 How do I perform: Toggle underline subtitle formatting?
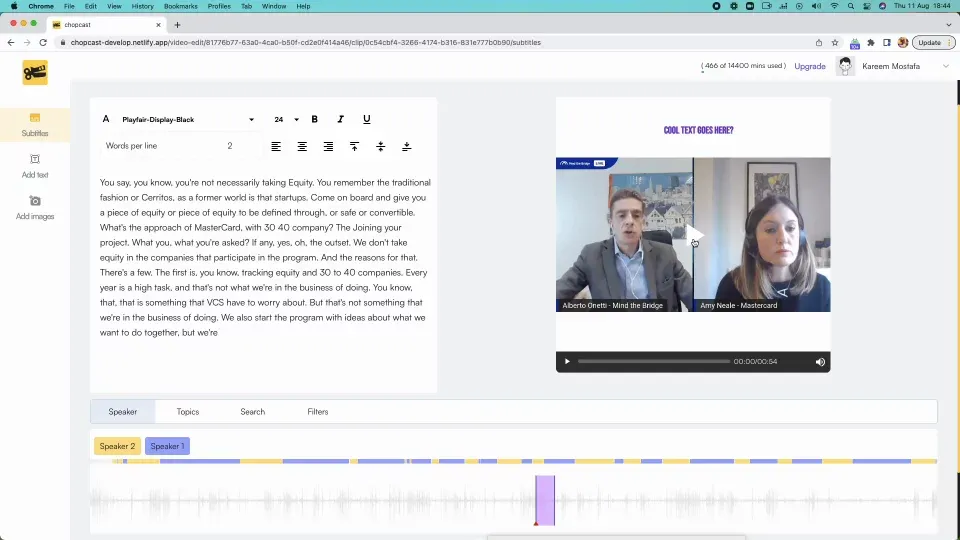pyautogui.click(x=366, y=119)
